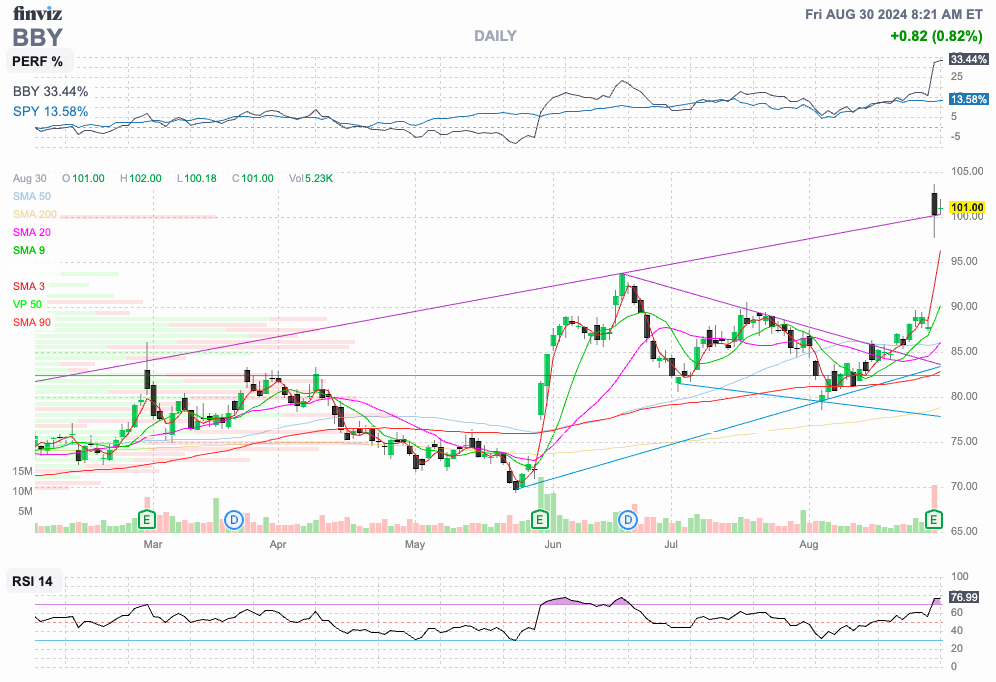
Task: Click the RSI axis value 100
Action: click(960, 577)
